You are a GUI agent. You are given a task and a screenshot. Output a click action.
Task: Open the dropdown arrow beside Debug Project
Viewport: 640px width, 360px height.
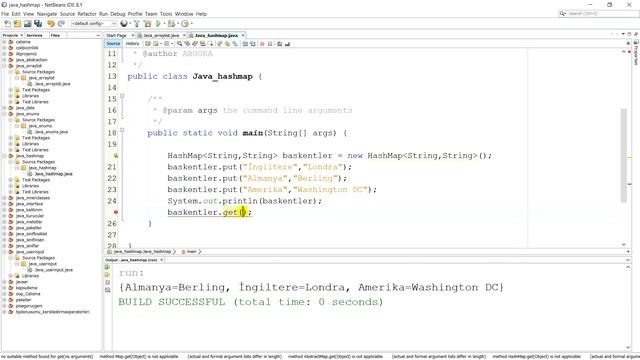(x=178, y=24)
